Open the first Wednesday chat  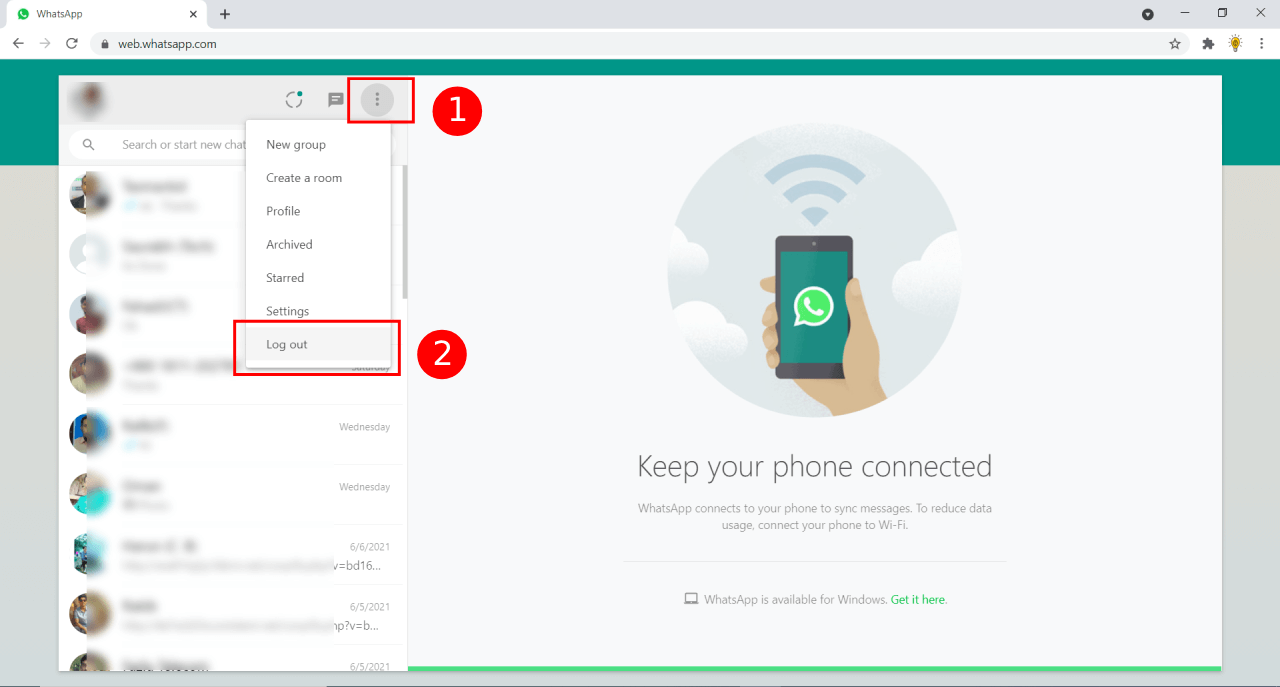coord(233,435)
